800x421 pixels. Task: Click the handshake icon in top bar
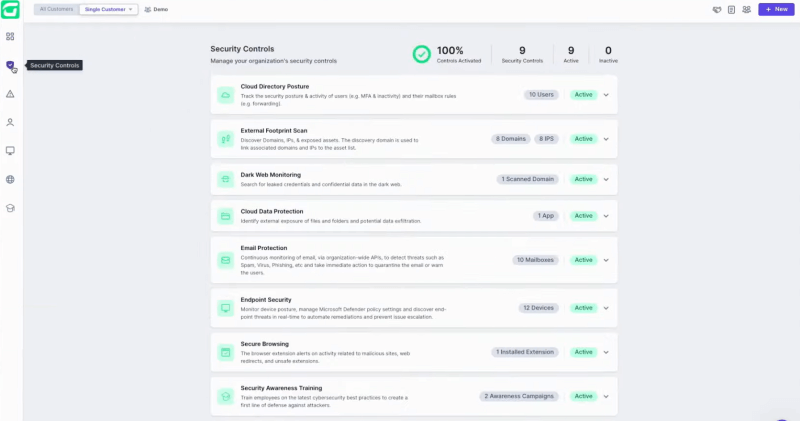click(717, 10)
